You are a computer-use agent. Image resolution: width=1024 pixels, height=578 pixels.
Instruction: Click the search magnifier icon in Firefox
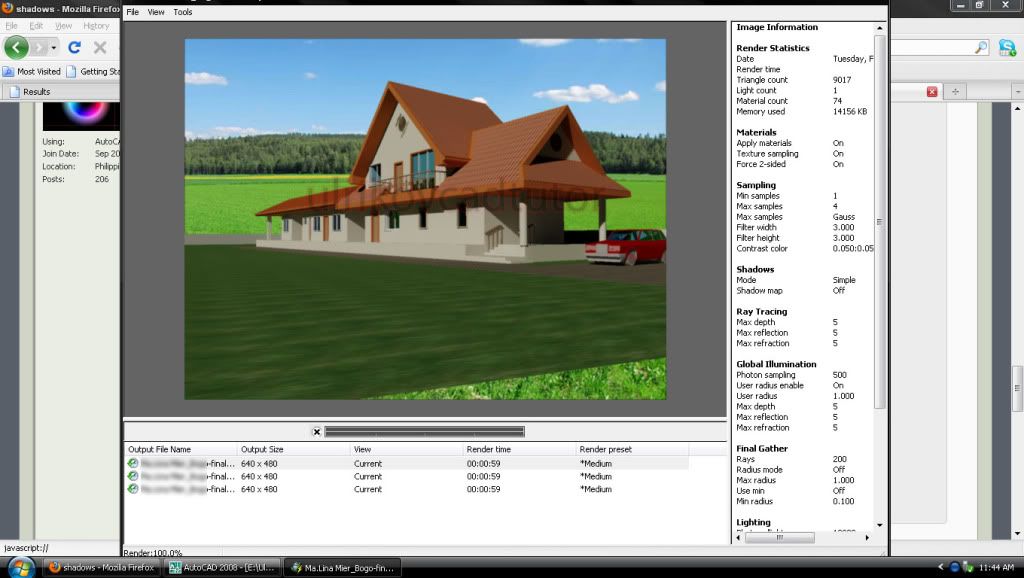(x=981, y=47)
